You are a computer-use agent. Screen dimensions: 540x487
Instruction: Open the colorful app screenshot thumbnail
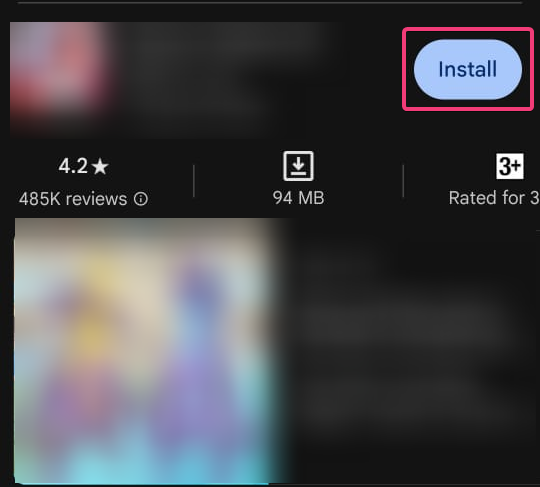[143, 351]
